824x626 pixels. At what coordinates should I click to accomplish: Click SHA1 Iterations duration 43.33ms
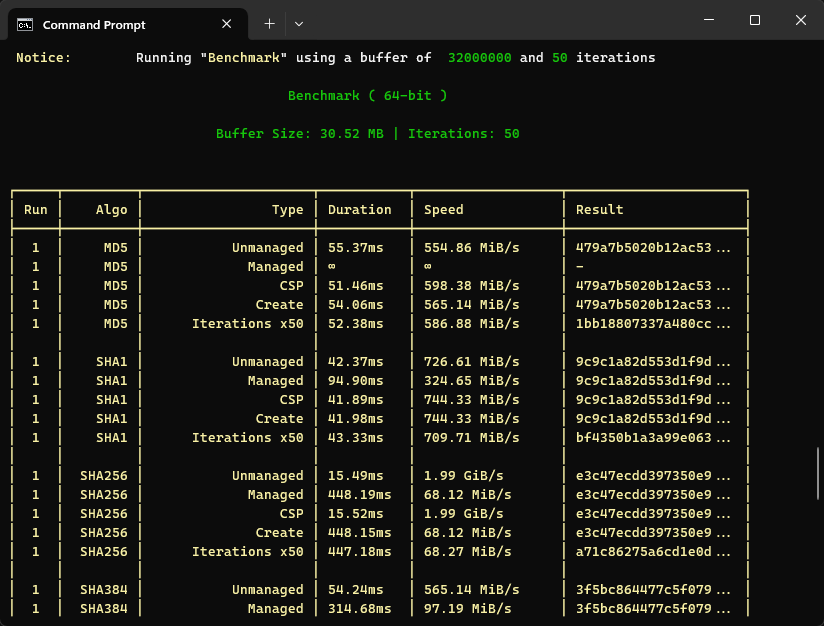point(356,438)
